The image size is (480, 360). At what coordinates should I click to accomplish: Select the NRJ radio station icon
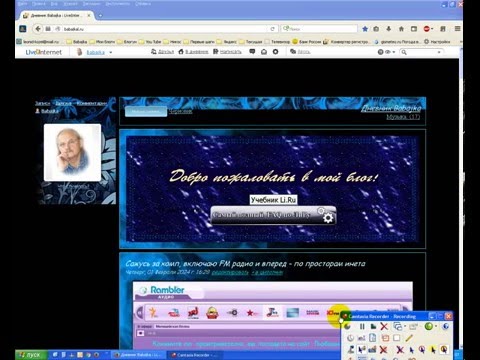click(x=193, y=313)
